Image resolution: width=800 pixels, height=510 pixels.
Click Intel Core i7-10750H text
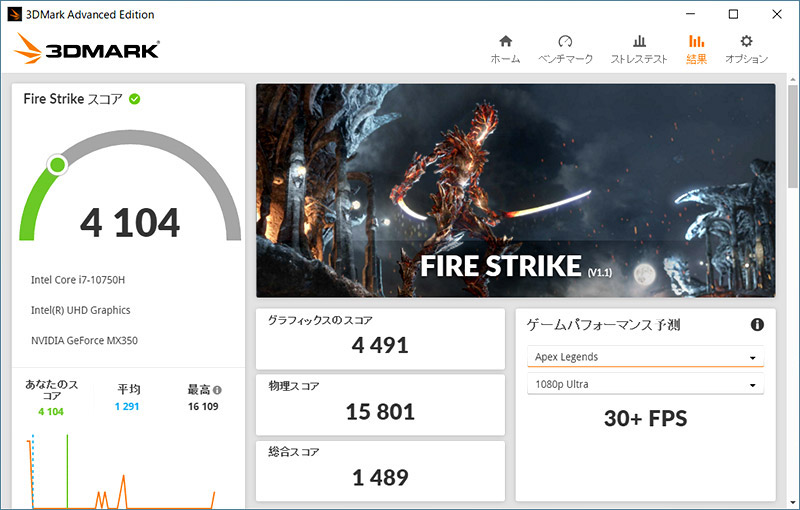point(78,279)
